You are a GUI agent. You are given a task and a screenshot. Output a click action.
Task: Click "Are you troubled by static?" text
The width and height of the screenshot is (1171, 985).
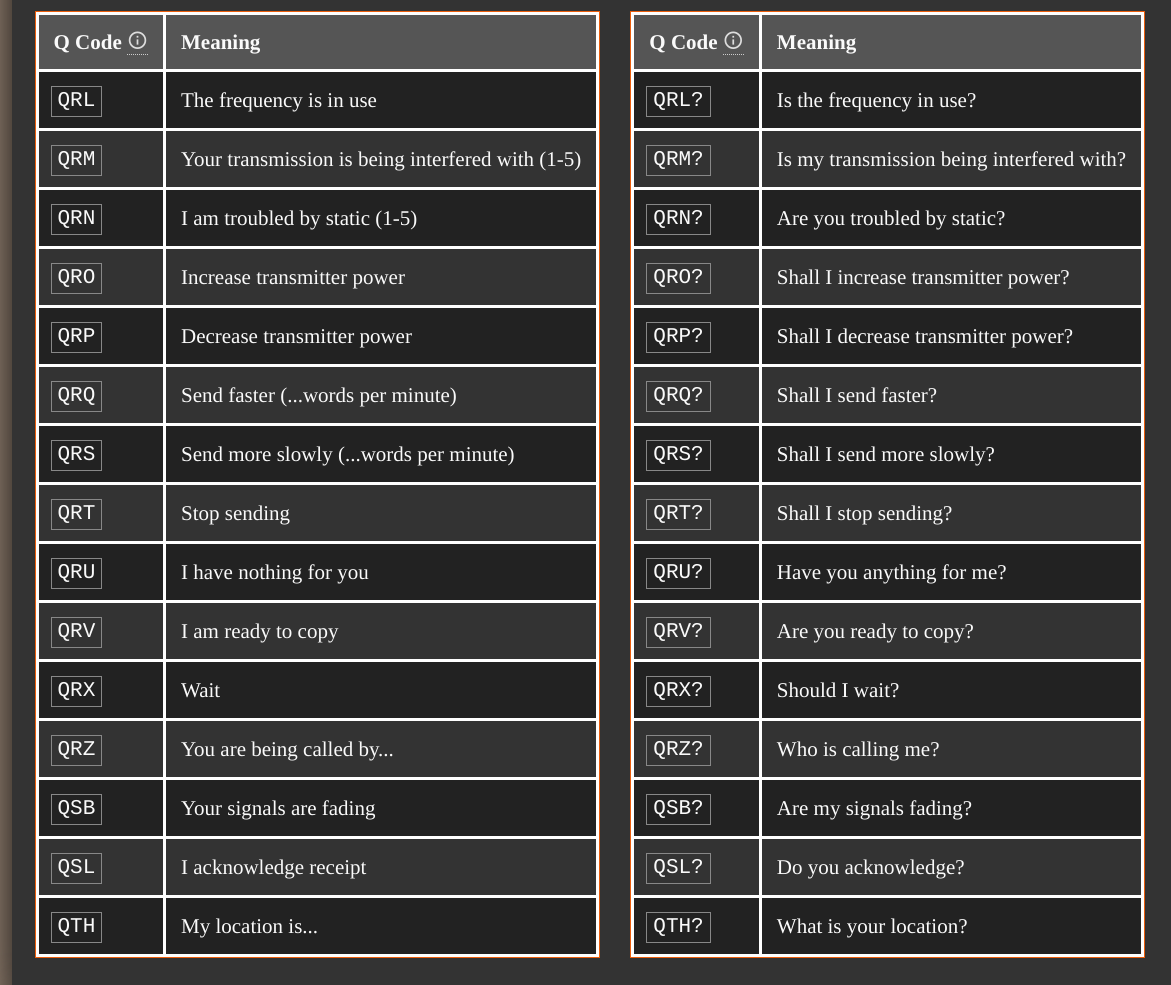click(890, 218)
